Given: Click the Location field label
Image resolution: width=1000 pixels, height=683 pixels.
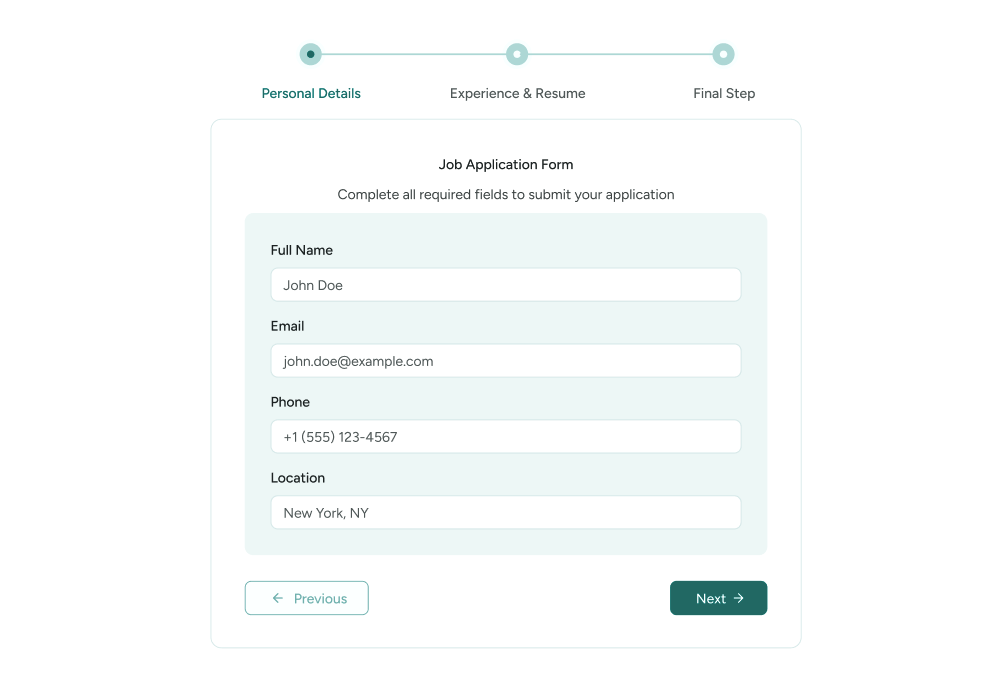Looking at the screenshot, I should [x=298, y=478].
